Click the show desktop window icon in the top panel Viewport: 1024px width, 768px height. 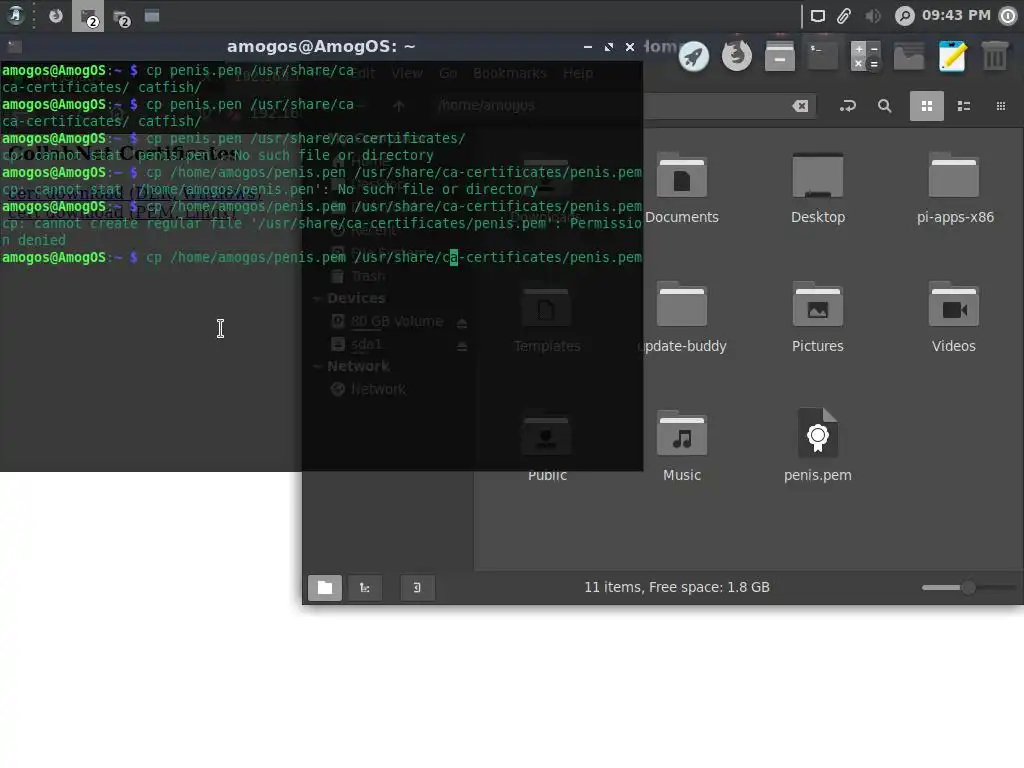point(152,16)
